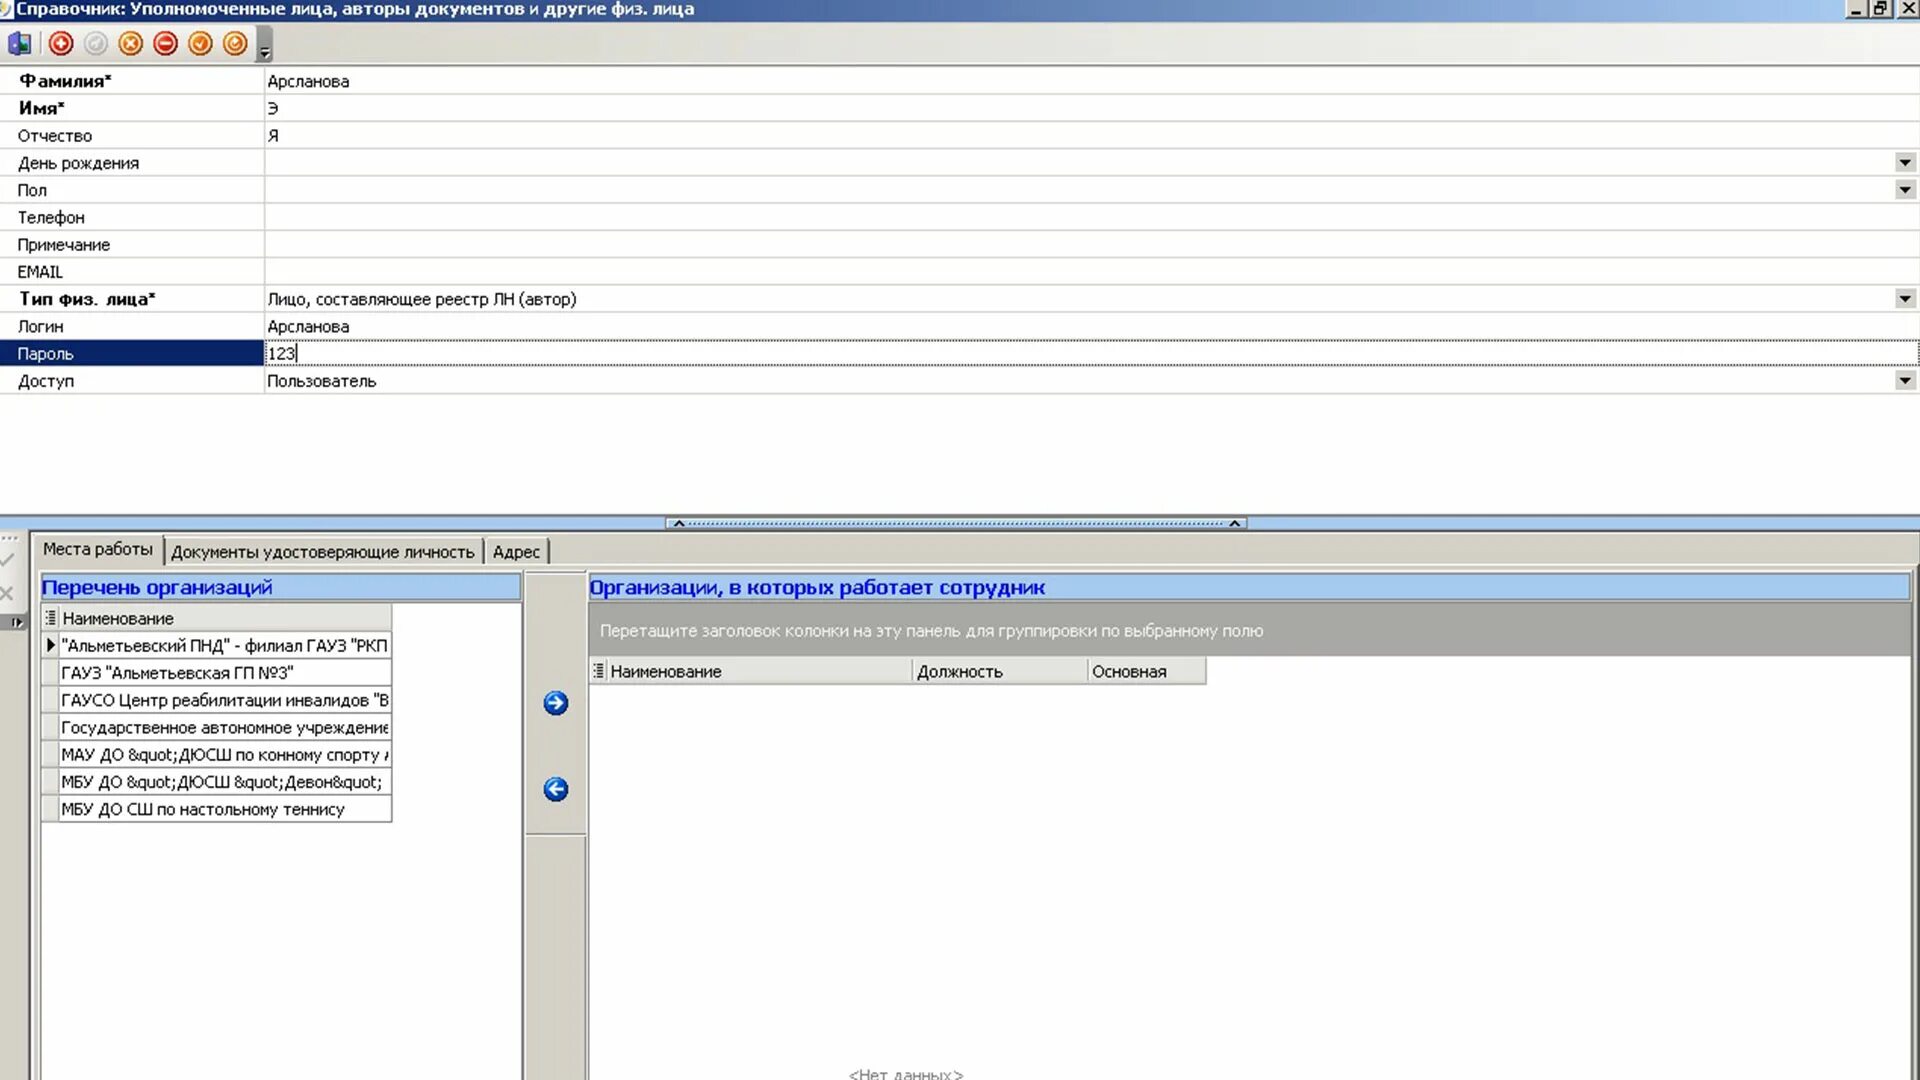
Task: Click the Отчество field value
Action: pos(1091,136)
